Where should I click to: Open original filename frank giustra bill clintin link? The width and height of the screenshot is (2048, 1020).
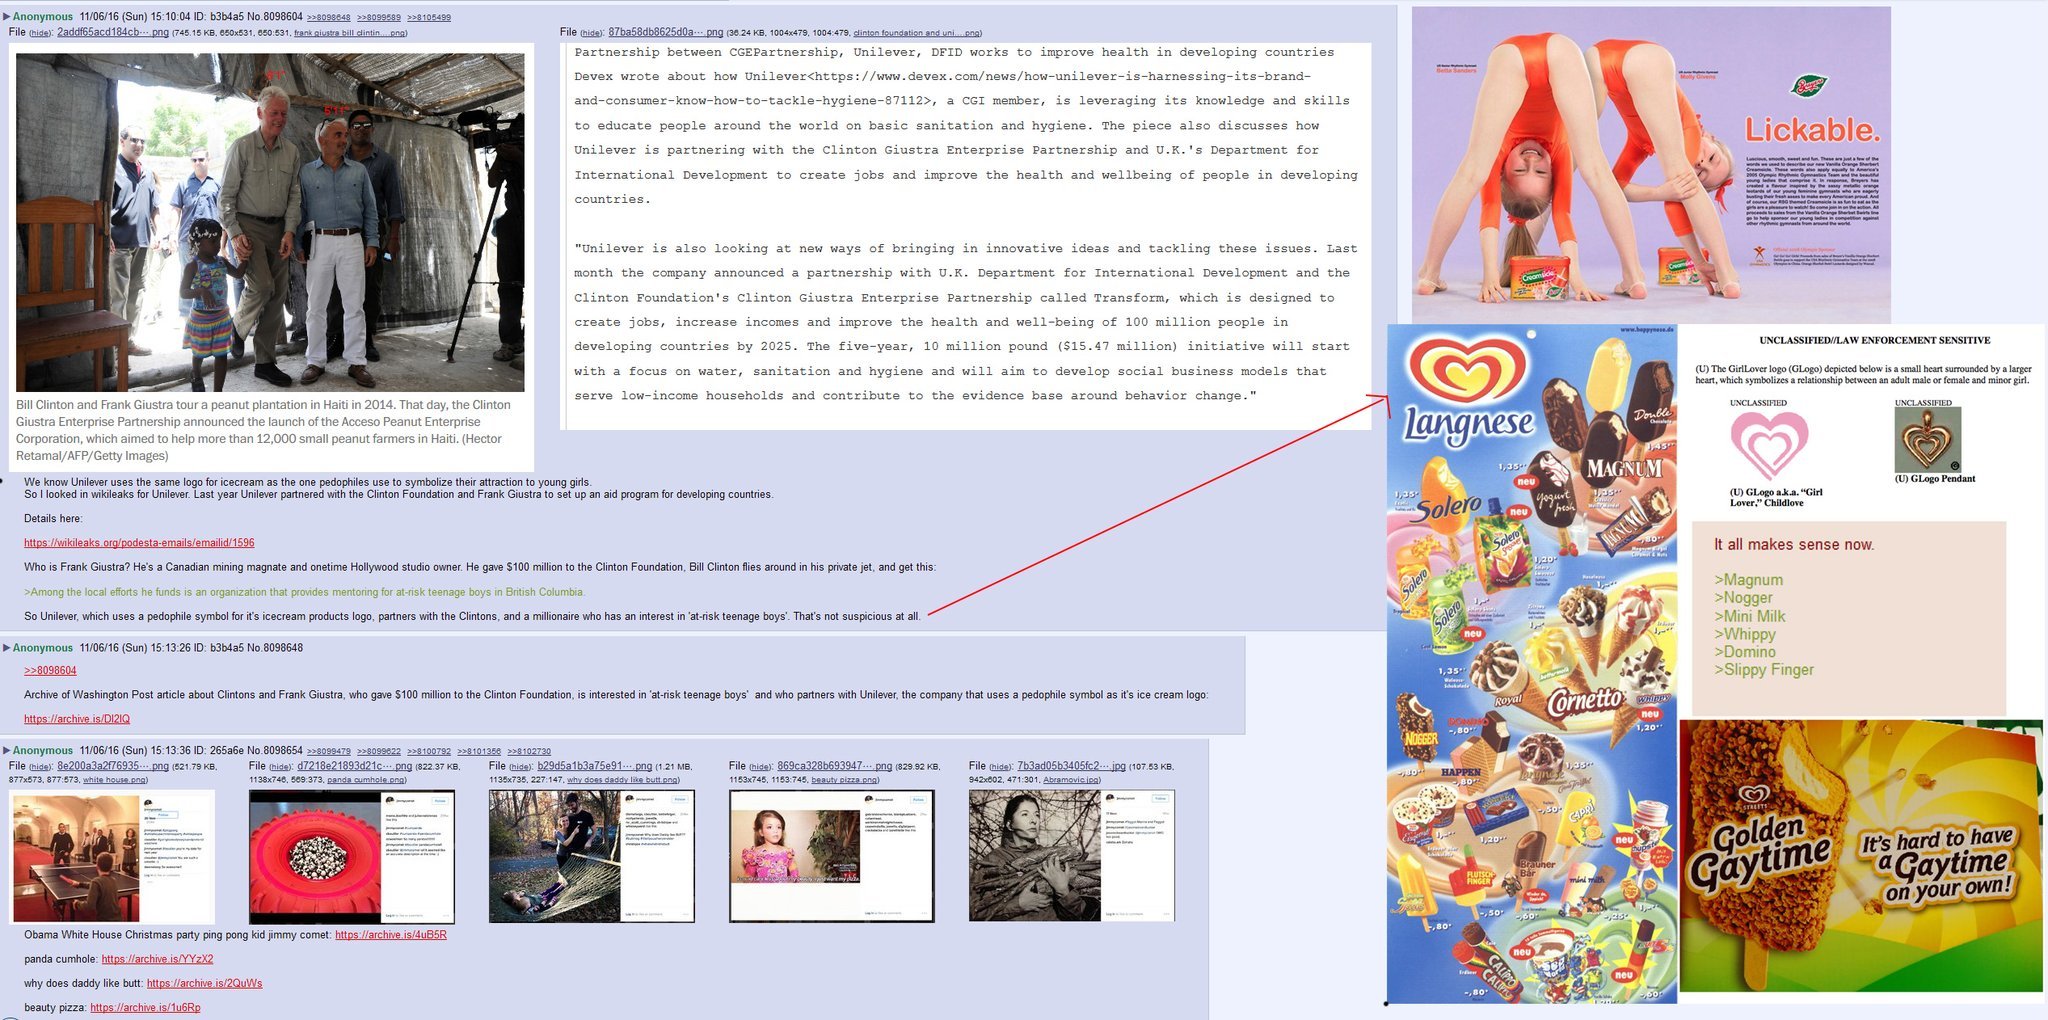350,33
